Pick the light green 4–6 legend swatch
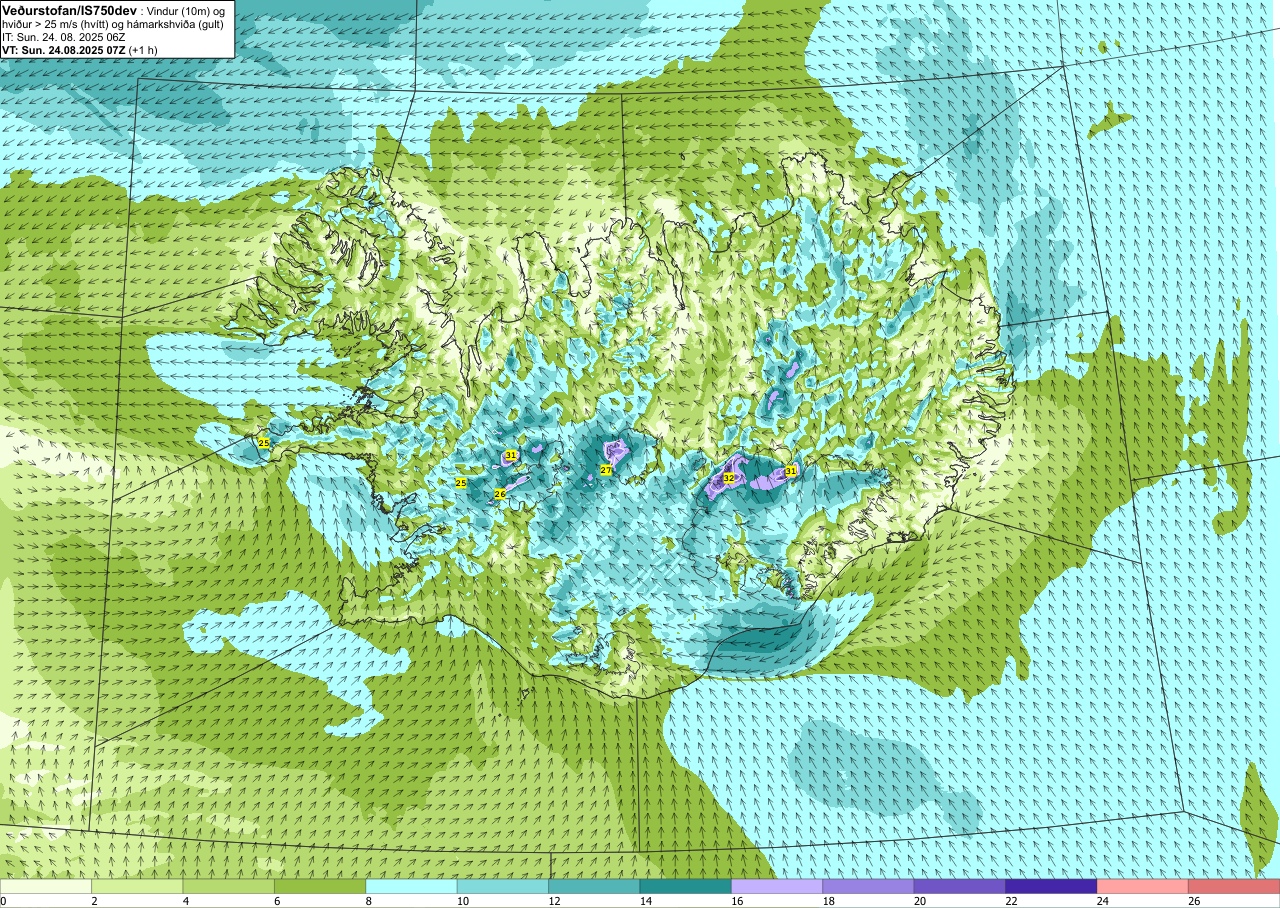 229,886
